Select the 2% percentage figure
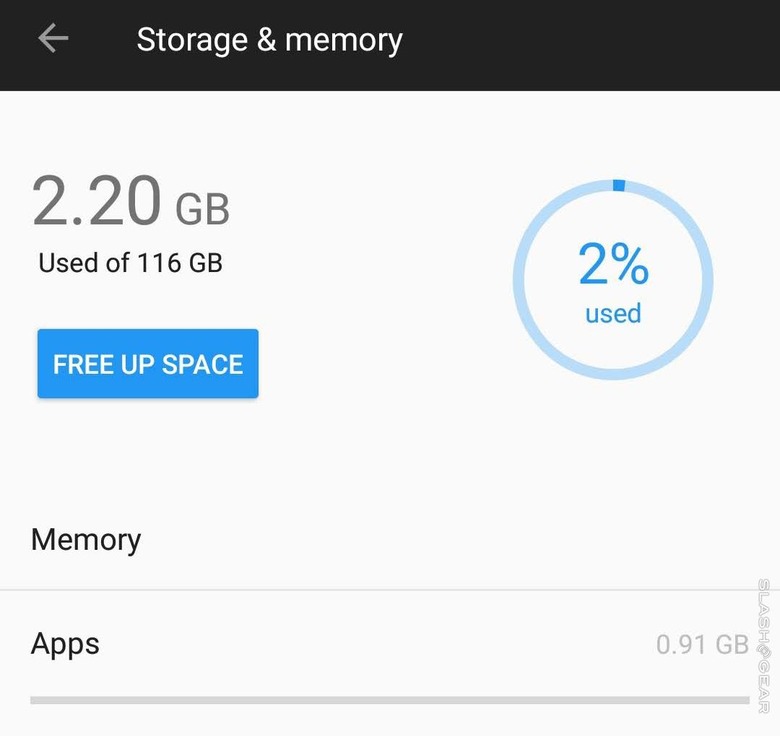Viewport: 780px width, 736px height. (613, 264)
